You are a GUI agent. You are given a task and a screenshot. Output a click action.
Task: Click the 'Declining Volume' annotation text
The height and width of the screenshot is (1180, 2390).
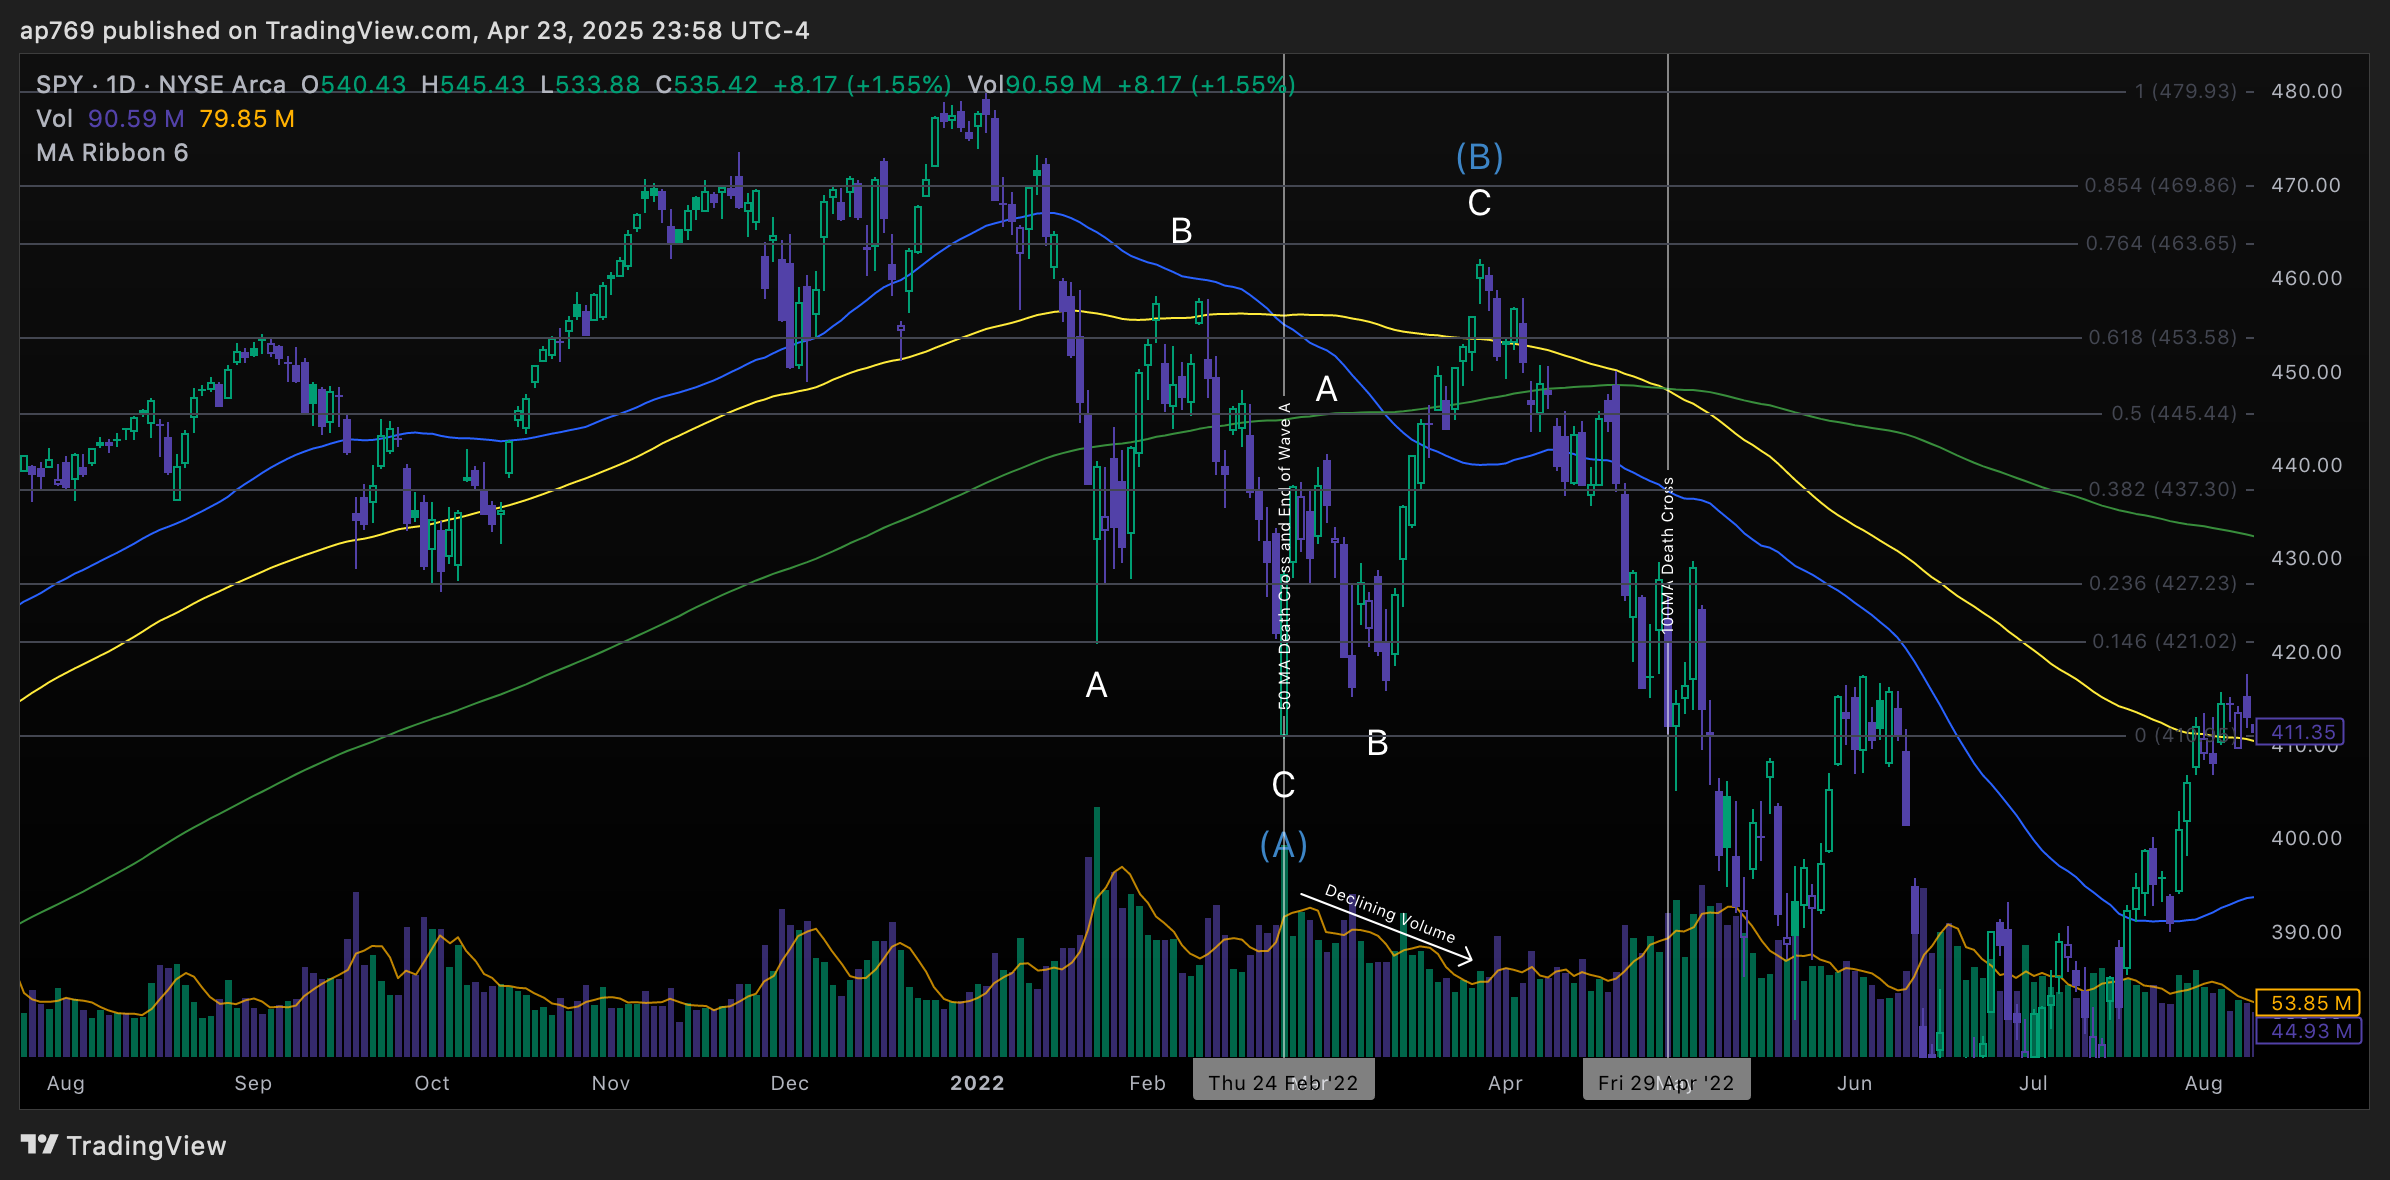(x=1390, y=913)
